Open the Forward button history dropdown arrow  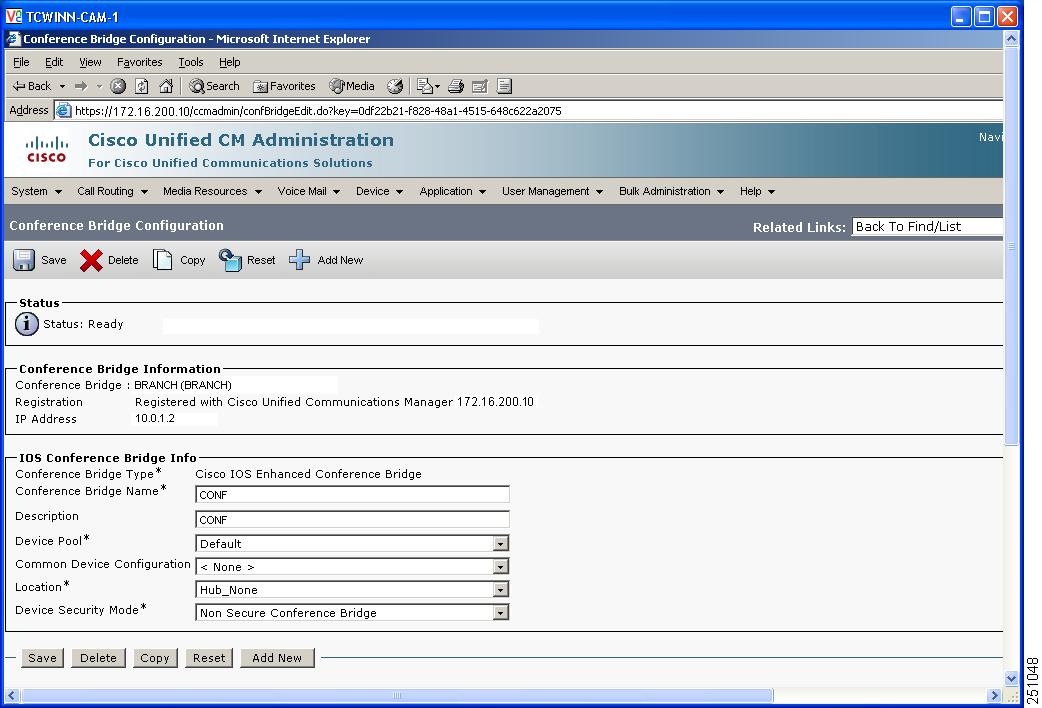pos(99,86)
